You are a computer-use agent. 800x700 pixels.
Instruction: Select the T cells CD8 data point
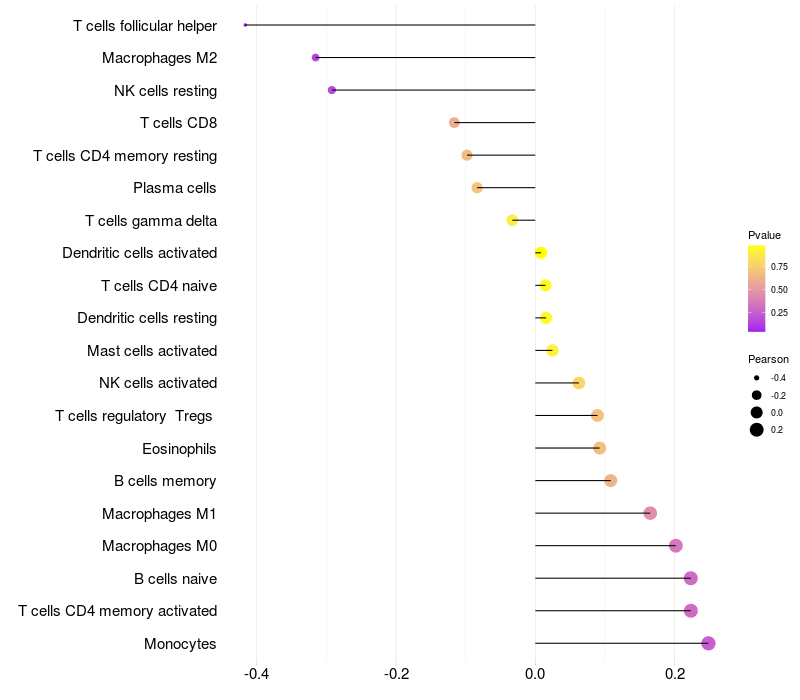[x=454, y=123]
